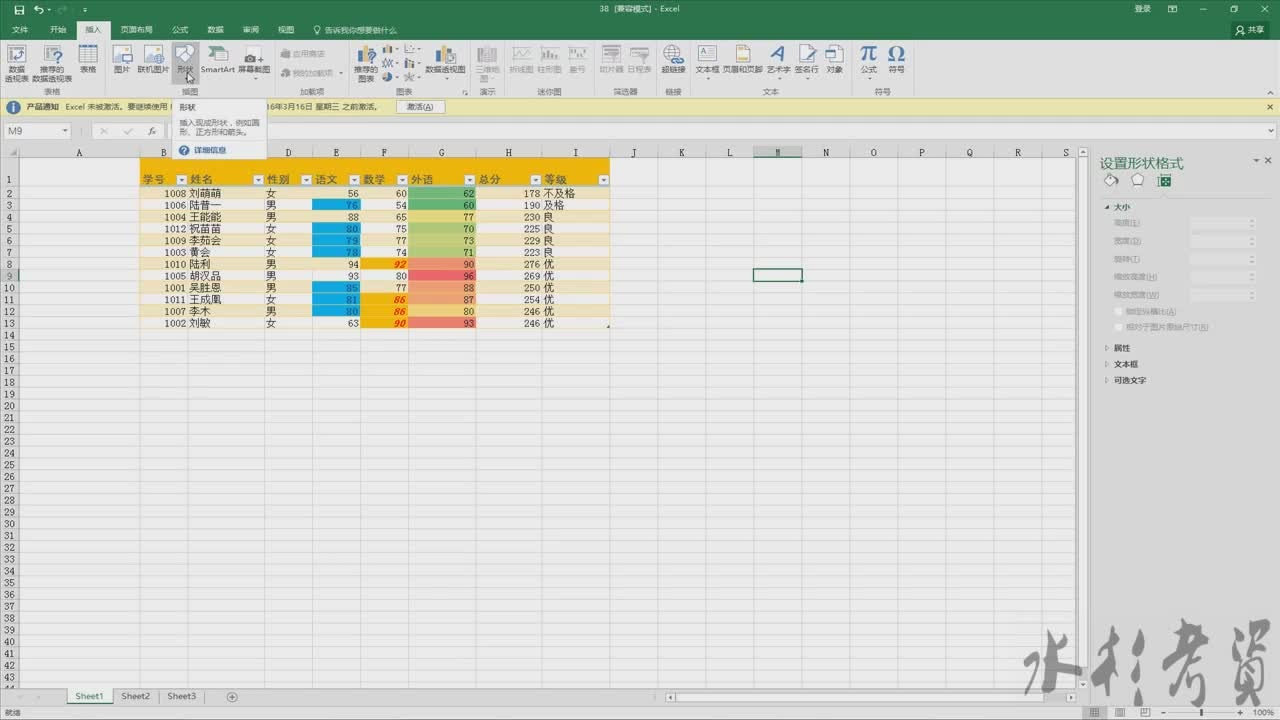Select the Sheet3 worksheet tab

pyautogui.click(x=181, y=696)
